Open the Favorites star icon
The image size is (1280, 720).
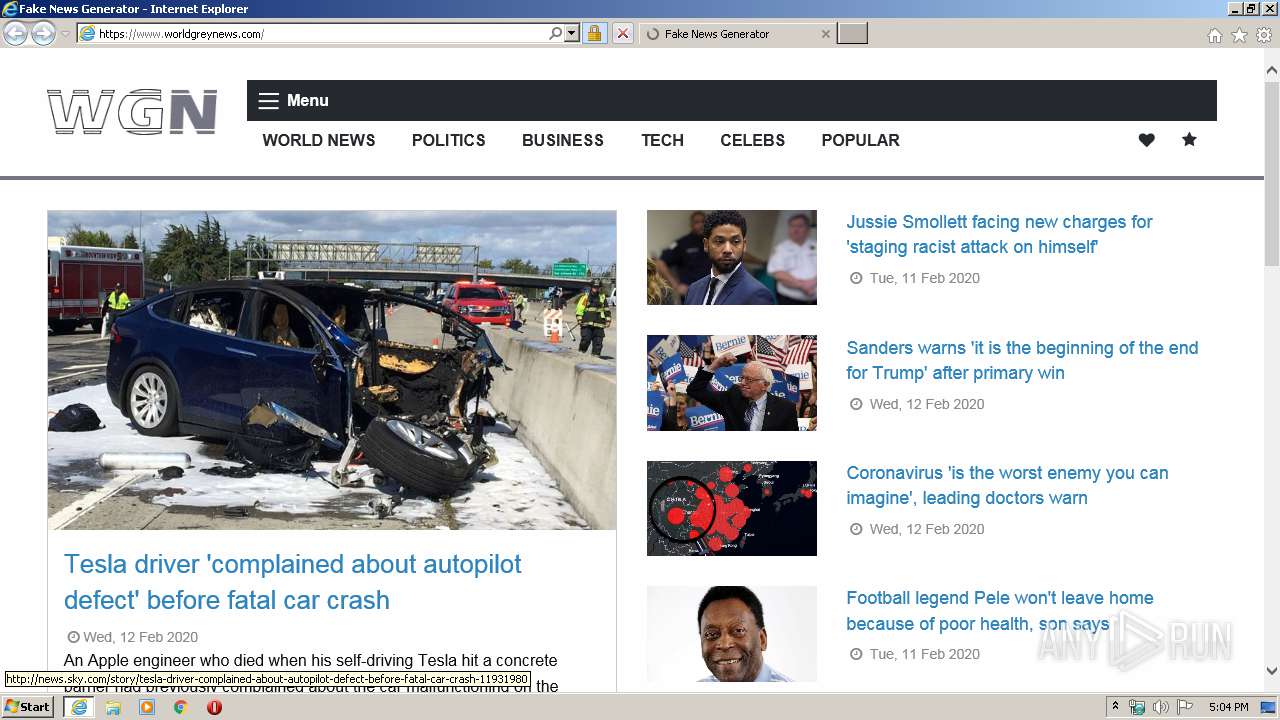click(x=1239, y=35)
